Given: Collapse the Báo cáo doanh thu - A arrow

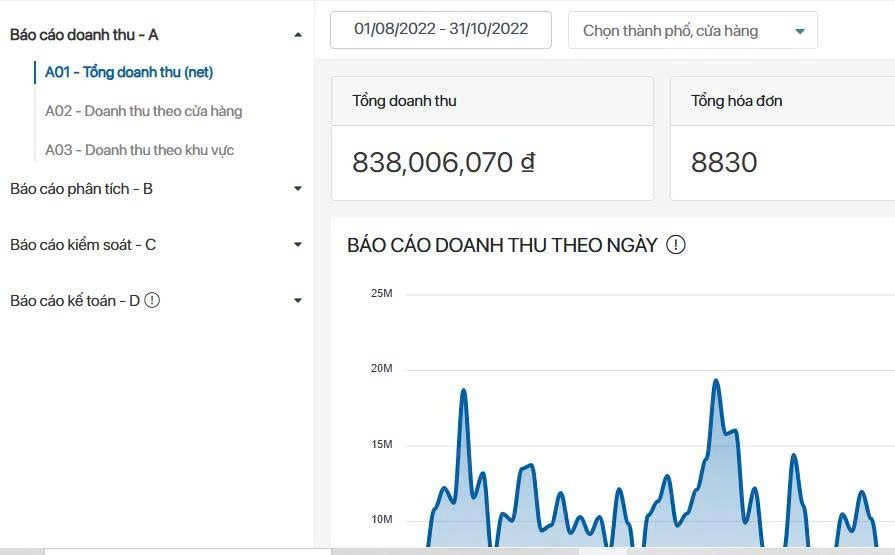Looking at the screenshot, I should 297,35.
